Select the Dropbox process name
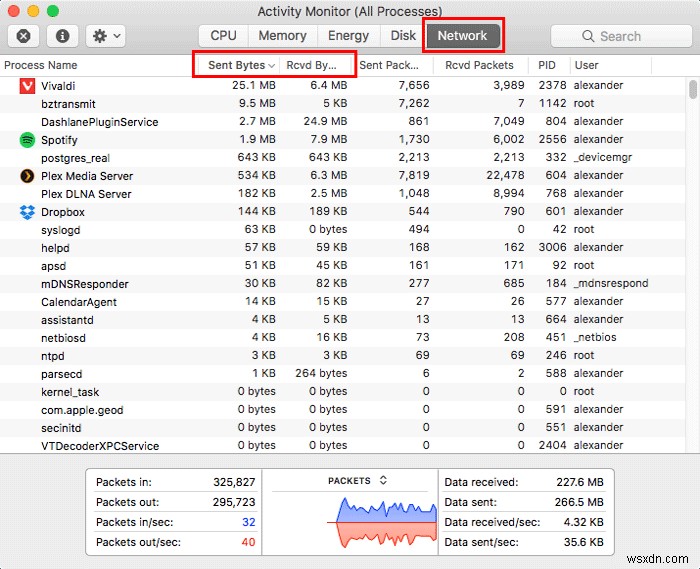 62,212
